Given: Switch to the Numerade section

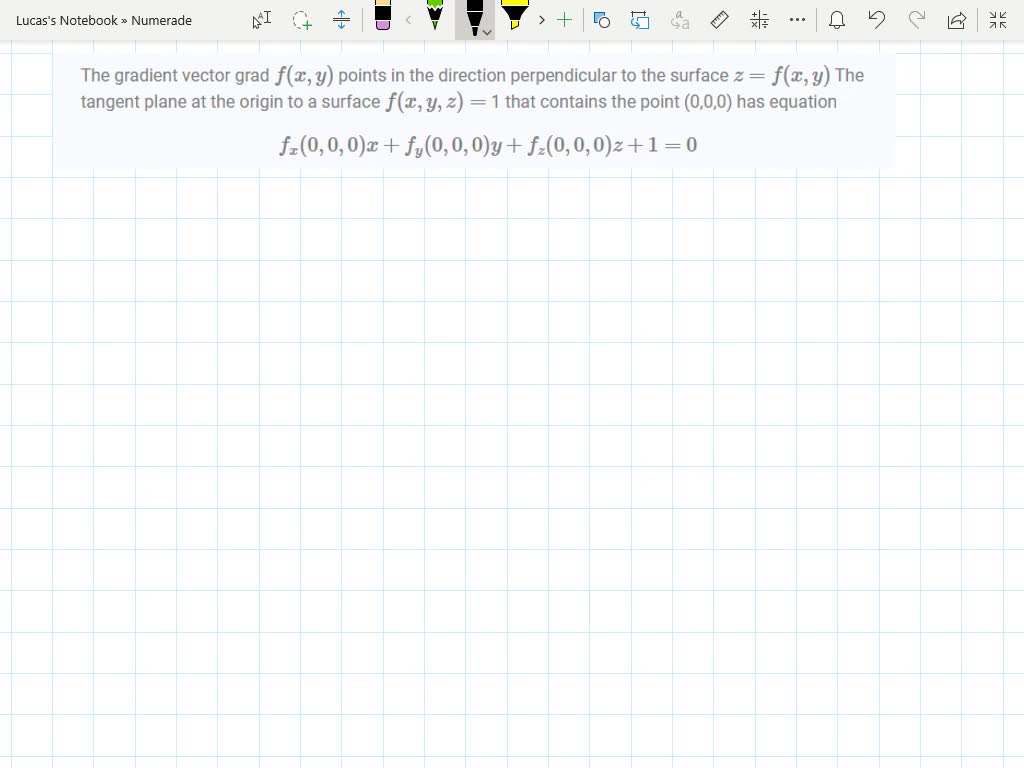Looking at the screenshot, I should 160,19.
